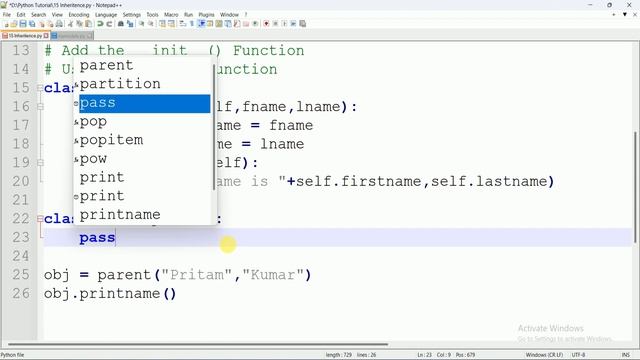The height and width of the screenshot is (360, 640).
Task: Open the Macro menu
Action: [x=171, y=15]
